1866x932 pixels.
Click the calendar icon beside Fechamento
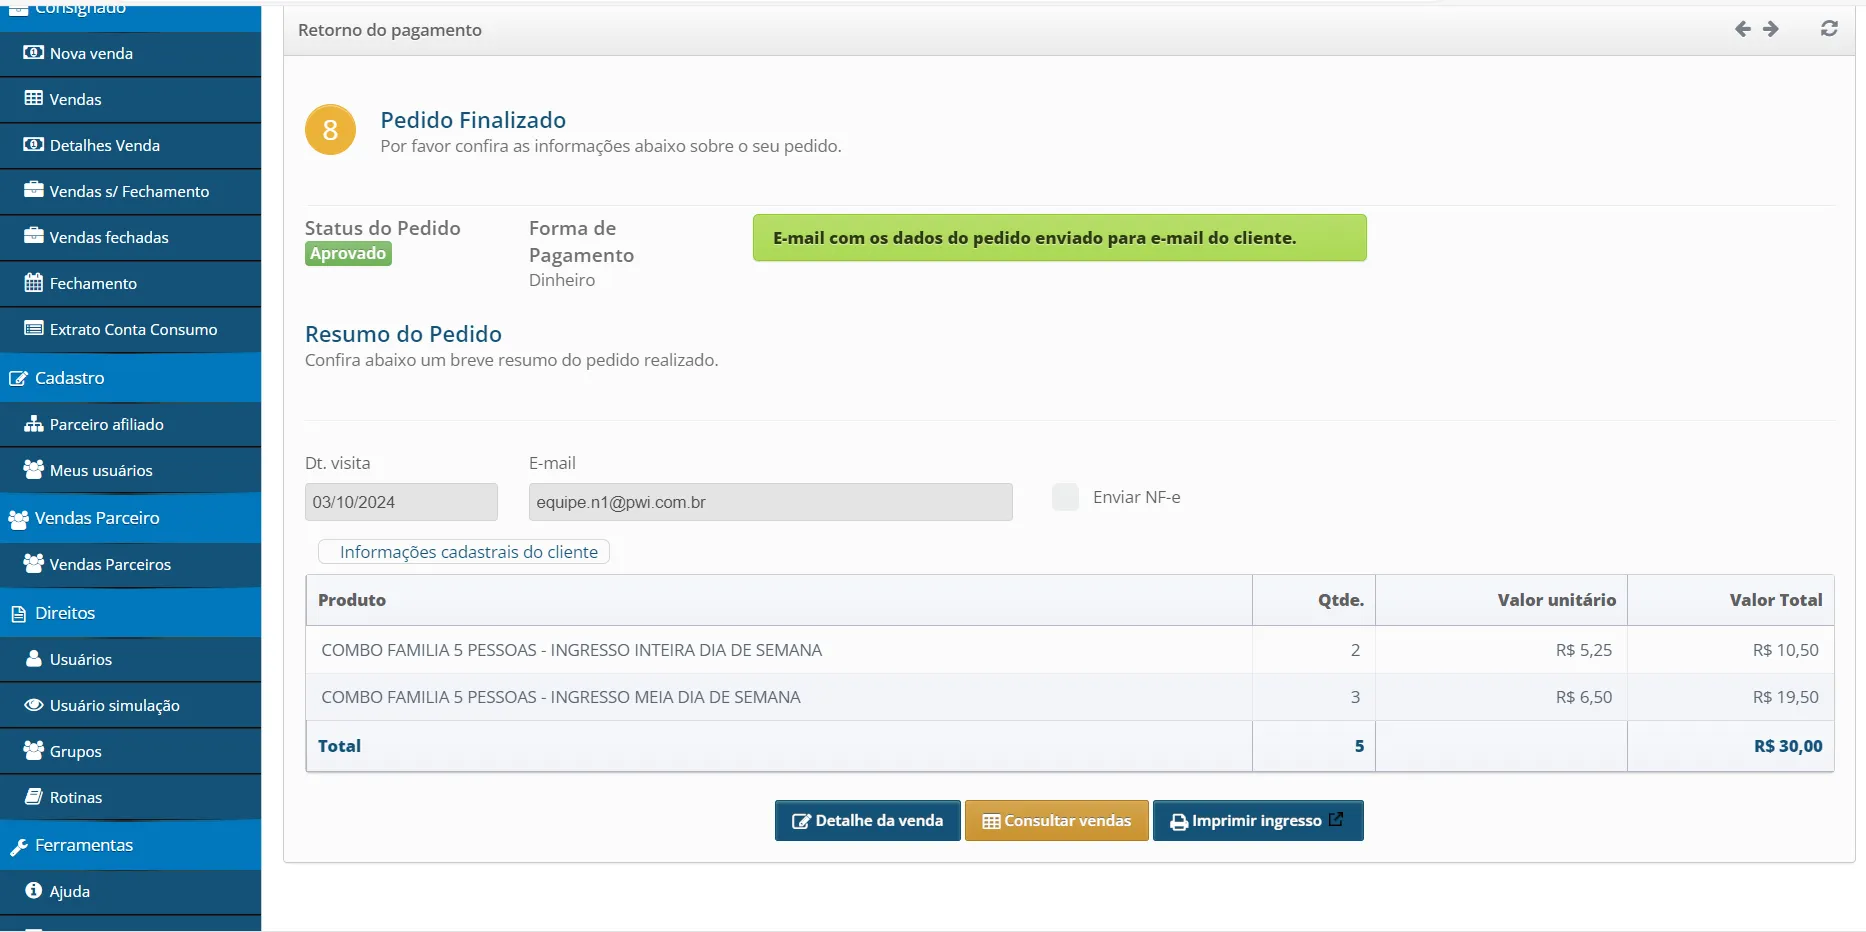point(34,283)
